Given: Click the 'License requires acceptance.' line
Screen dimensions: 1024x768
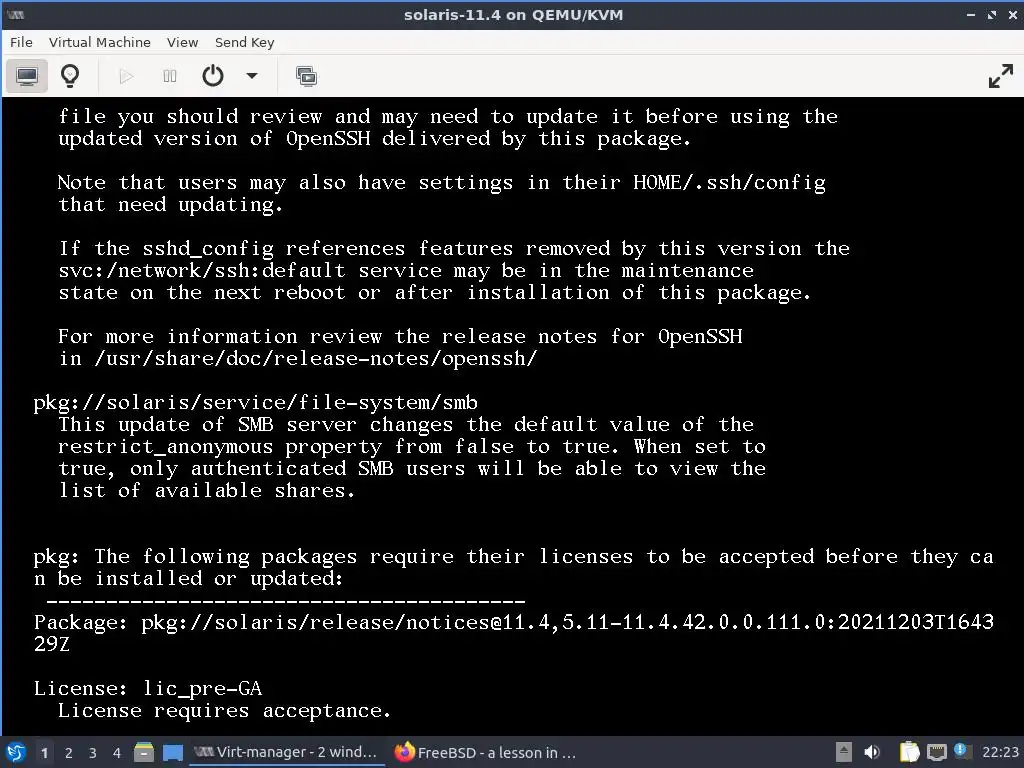Looking at the screenshot, I should point(224,711).
